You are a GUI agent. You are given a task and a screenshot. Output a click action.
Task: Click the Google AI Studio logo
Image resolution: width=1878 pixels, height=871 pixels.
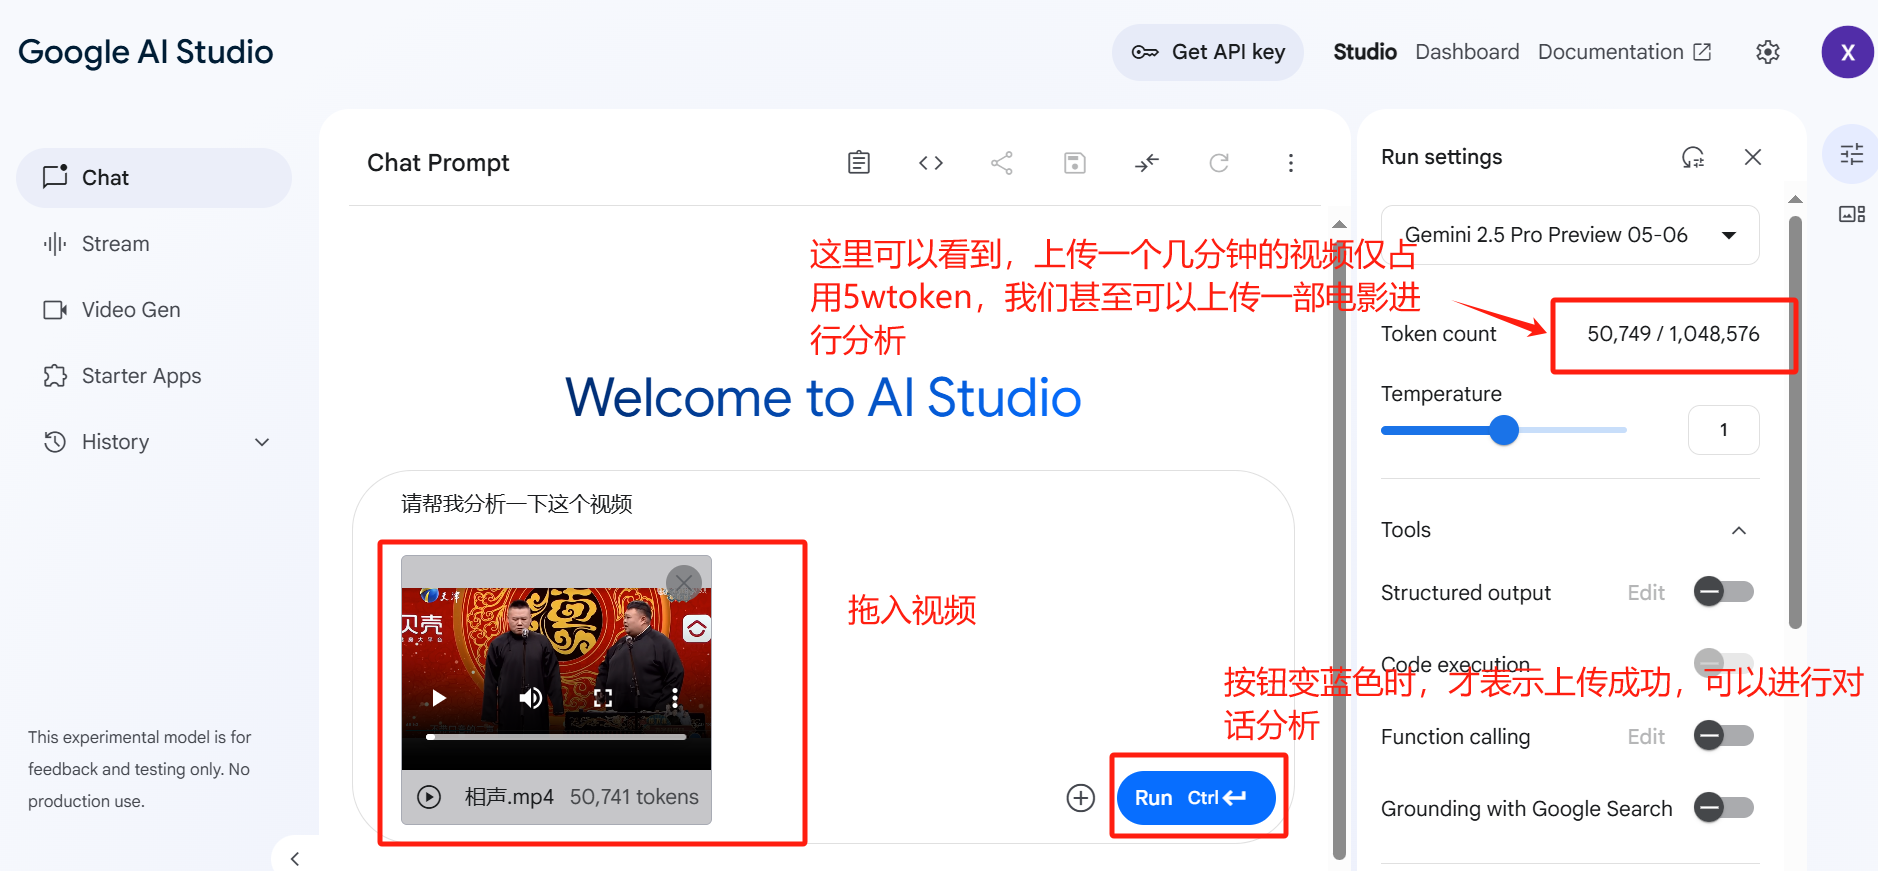tap(146, 52)
